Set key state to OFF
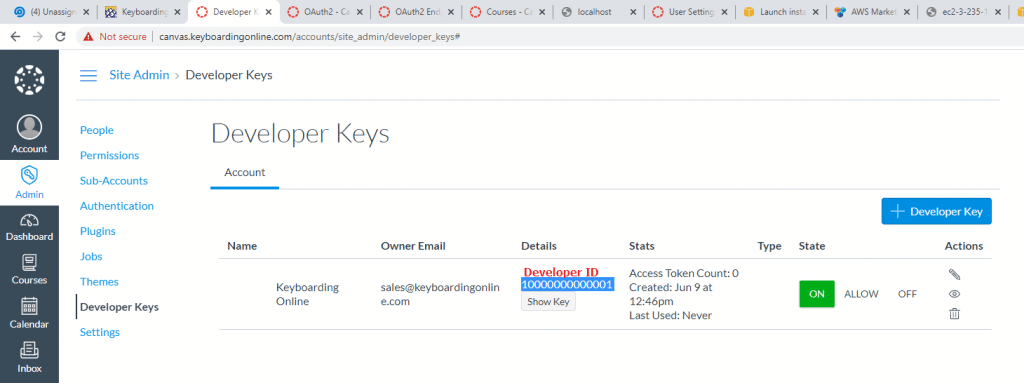 coord(907,294)
